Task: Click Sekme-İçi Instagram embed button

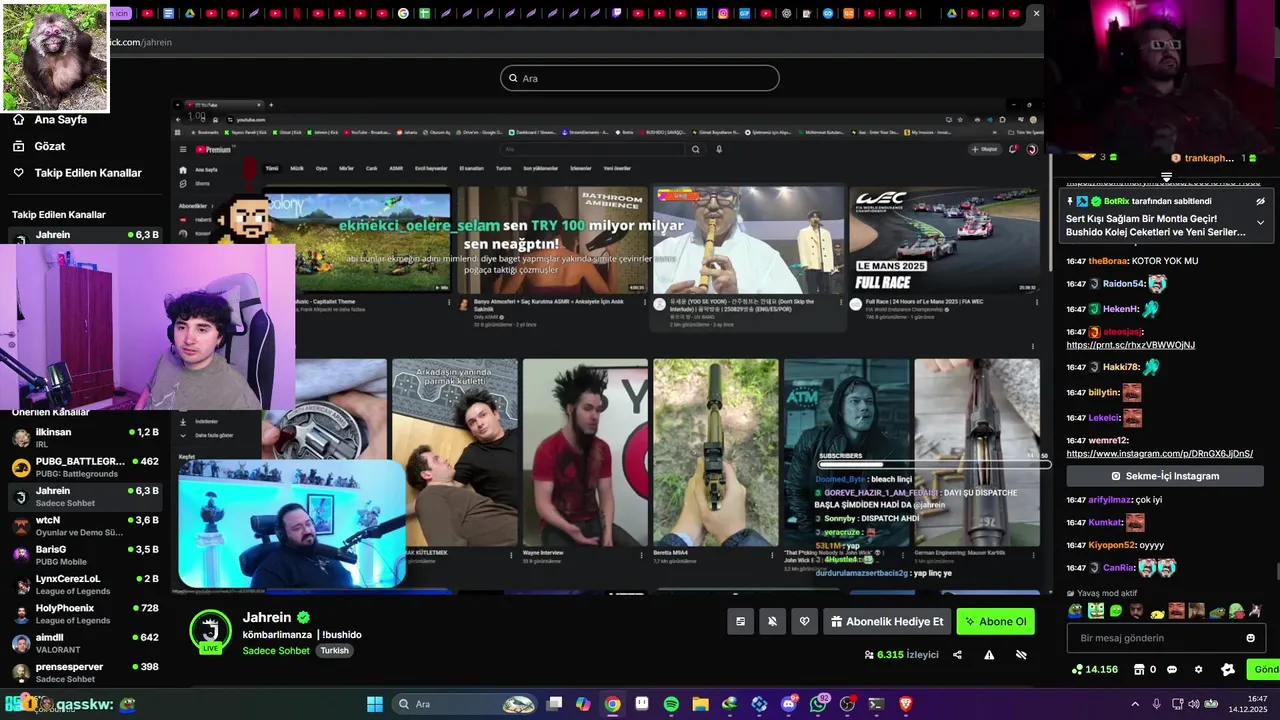Action: tap(1165, 477)
